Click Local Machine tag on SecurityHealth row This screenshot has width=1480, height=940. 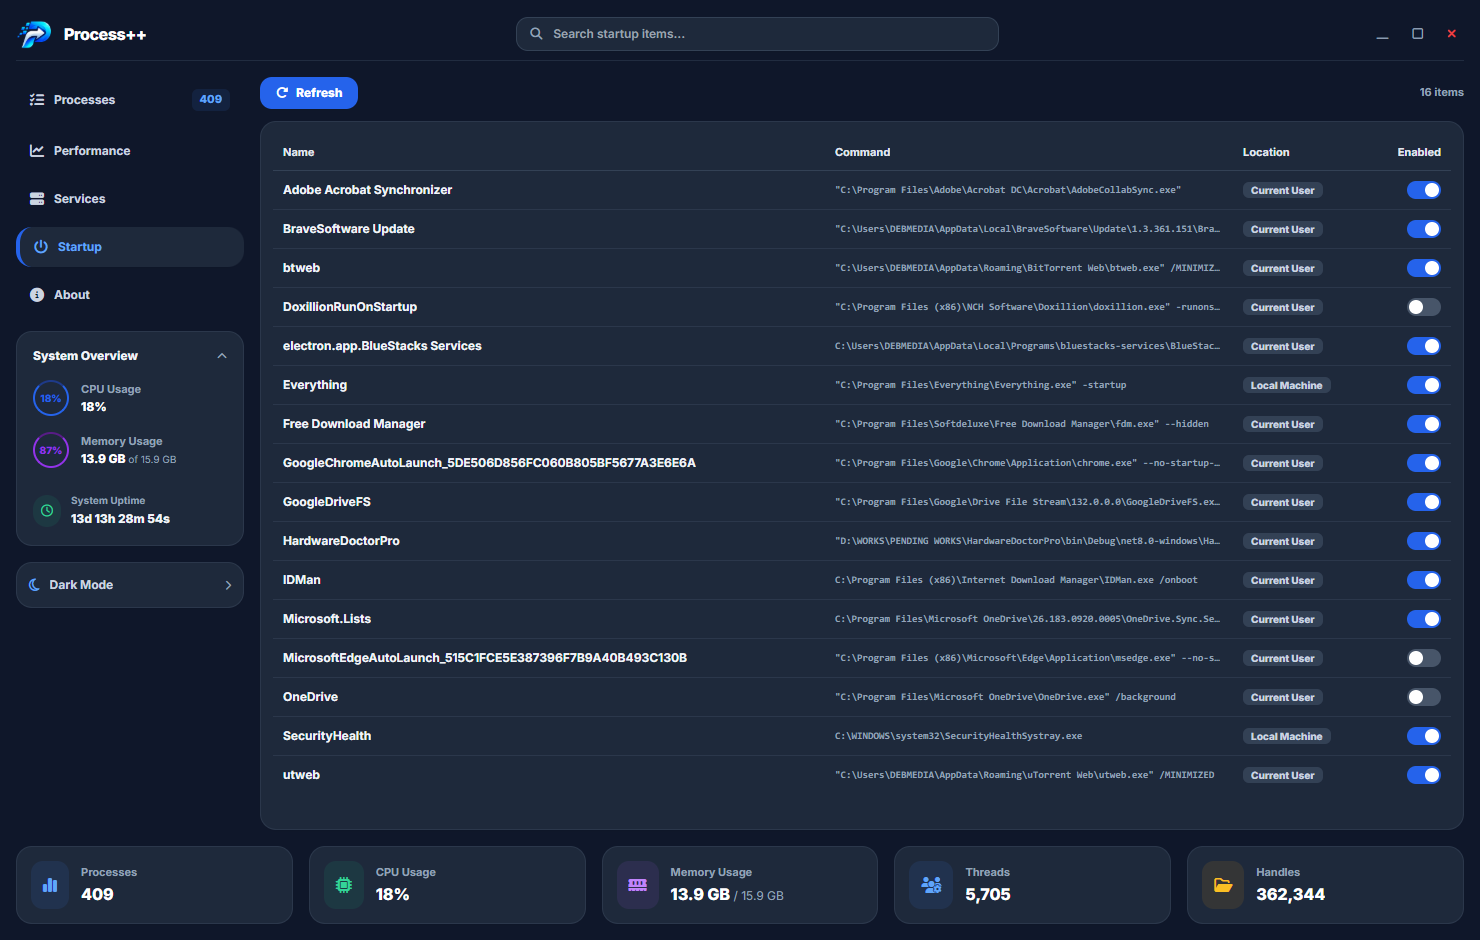[x=1286, y=736]
